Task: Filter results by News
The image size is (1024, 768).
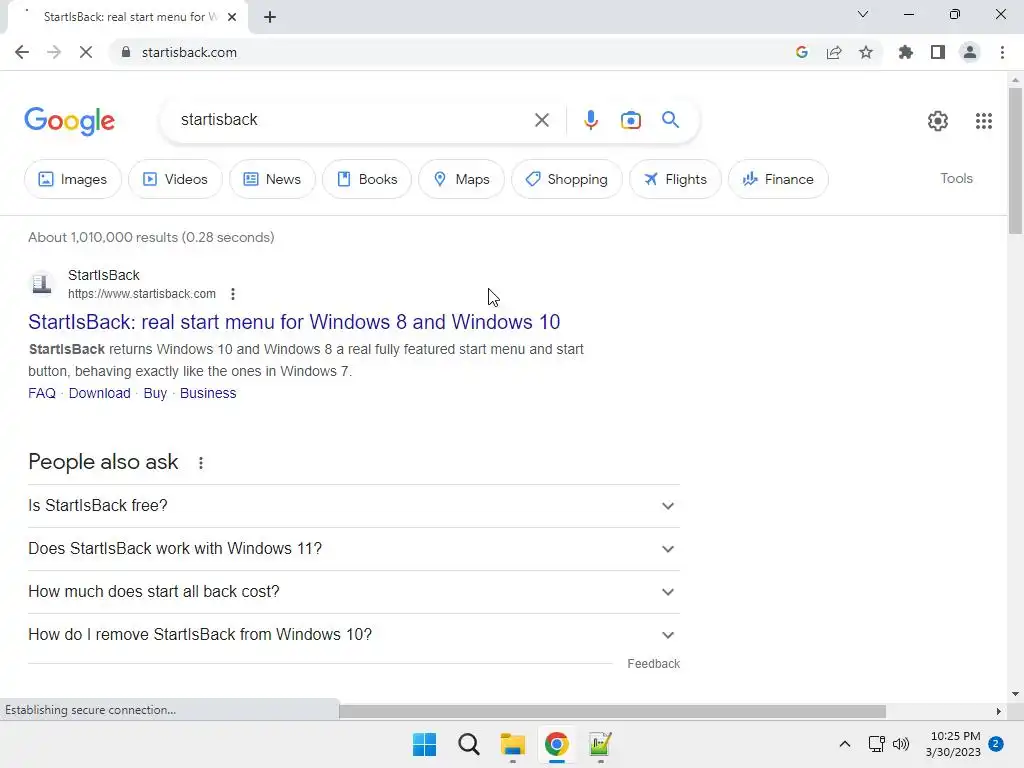Action: [272, 179]
